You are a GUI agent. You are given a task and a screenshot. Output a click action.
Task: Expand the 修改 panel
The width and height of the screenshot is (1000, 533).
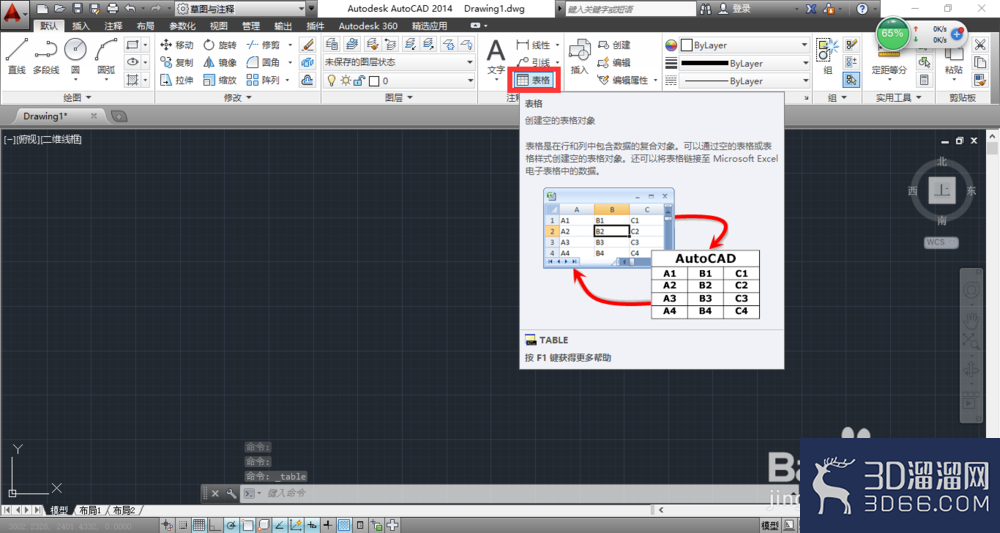click(238, 98)
